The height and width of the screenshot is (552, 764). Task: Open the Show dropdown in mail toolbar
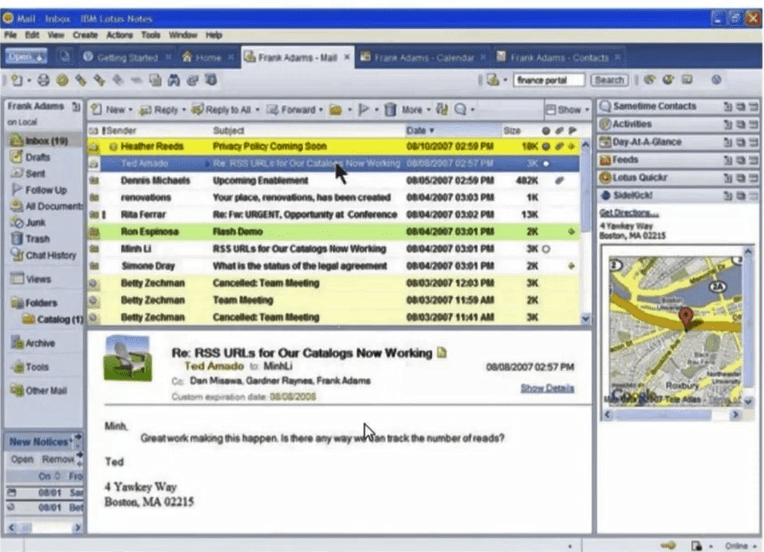(x=565, y=109)
